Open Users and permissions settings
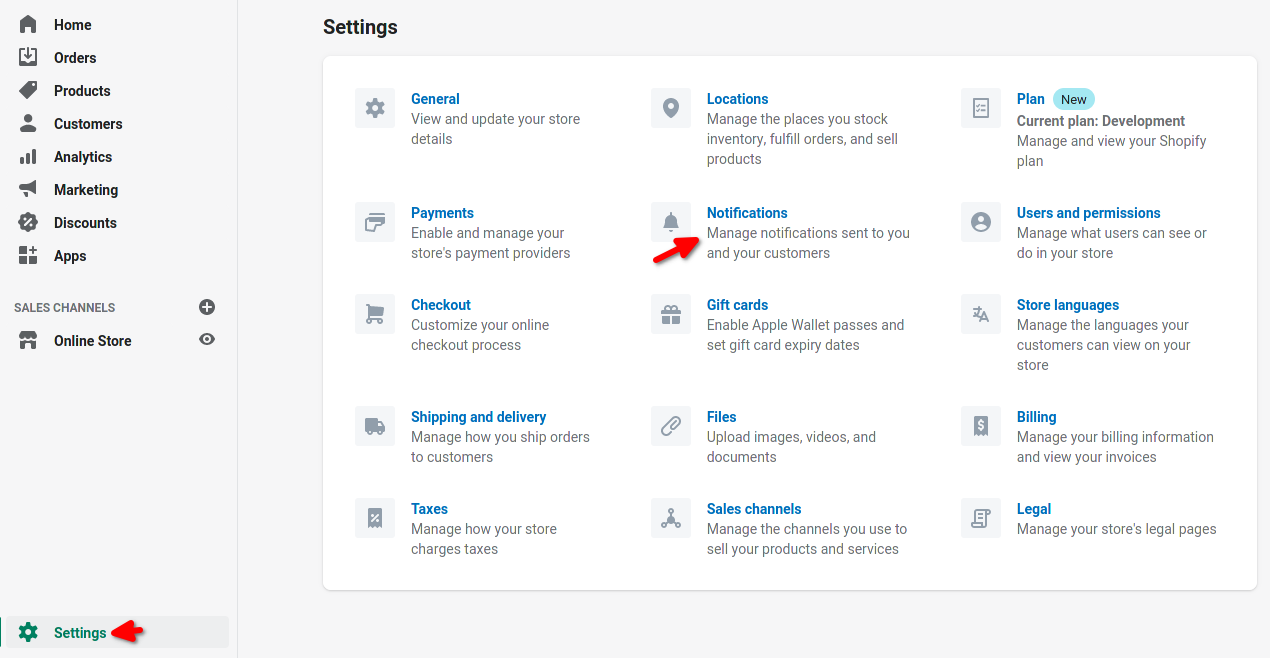Viewport: 1270px width, 658px height. [x=1088, y=212]
